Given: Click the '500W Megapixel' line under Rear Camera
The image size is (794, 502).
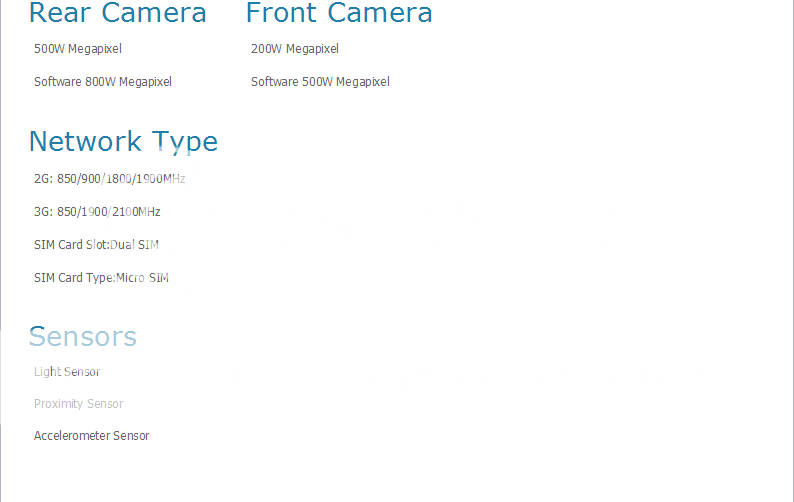Looking at the screenshot, I should pyautogui.click(x=78, y=48).
